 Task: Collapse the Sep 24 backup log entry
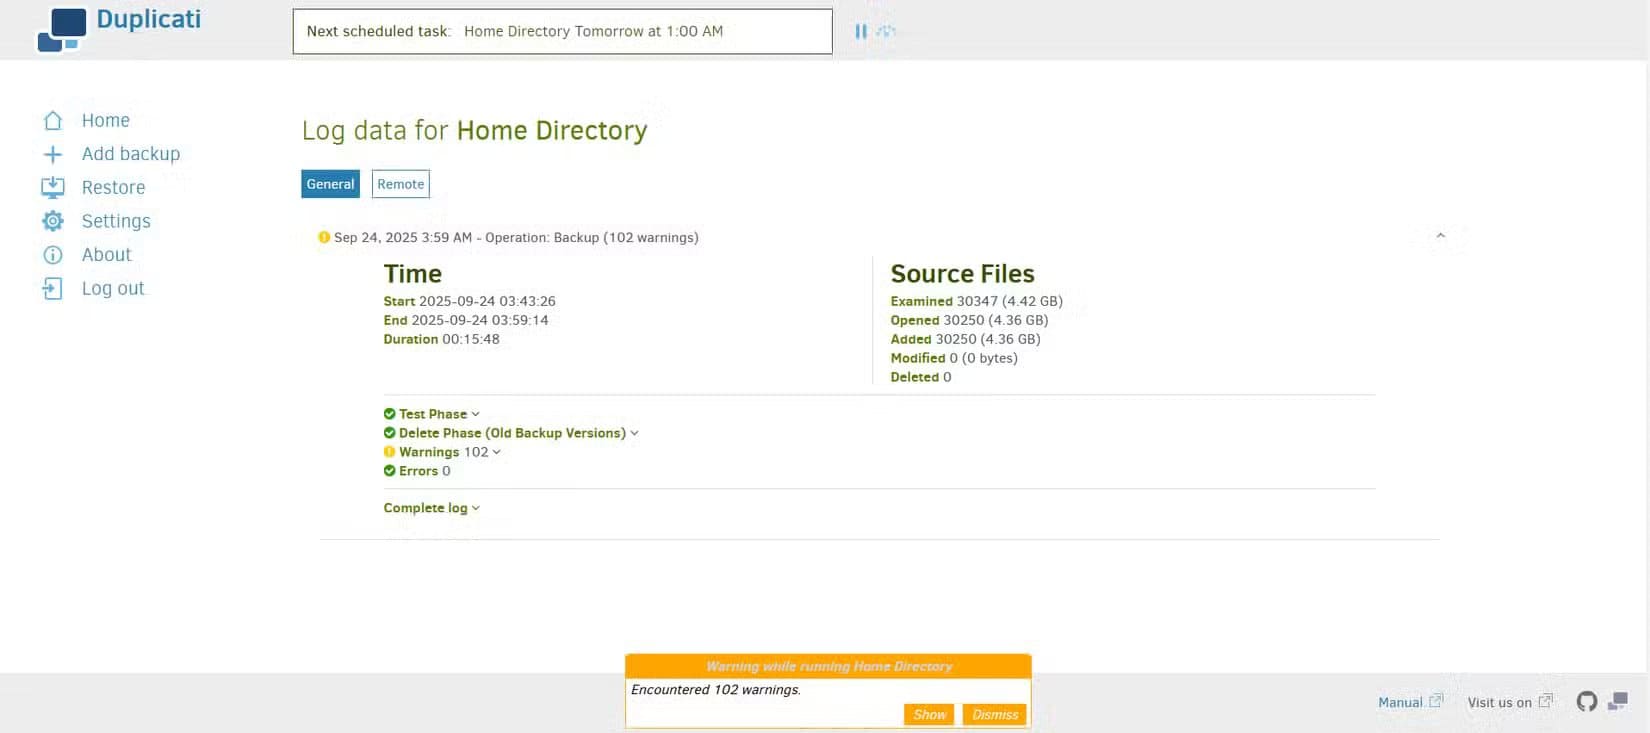pos(1440,237)
